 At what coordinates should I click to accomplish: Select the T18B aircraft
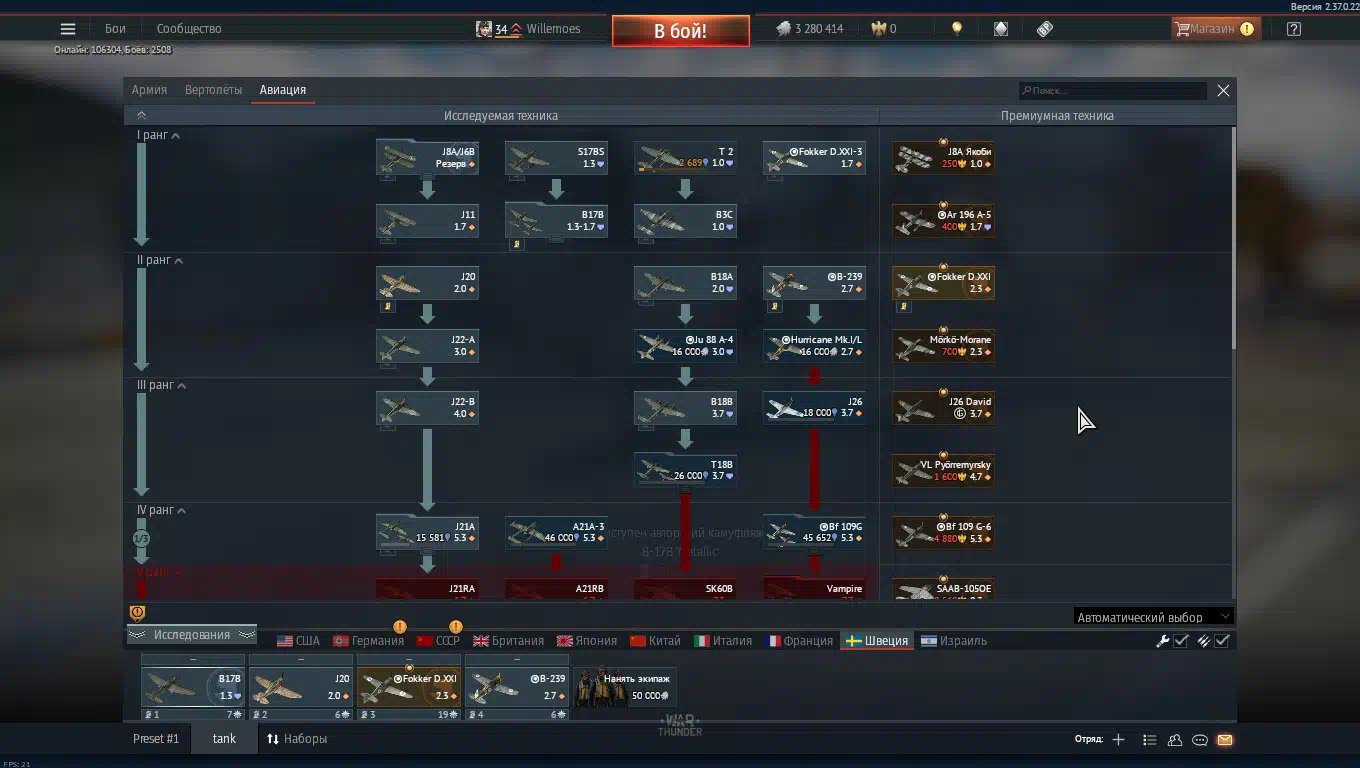(685, 470)
